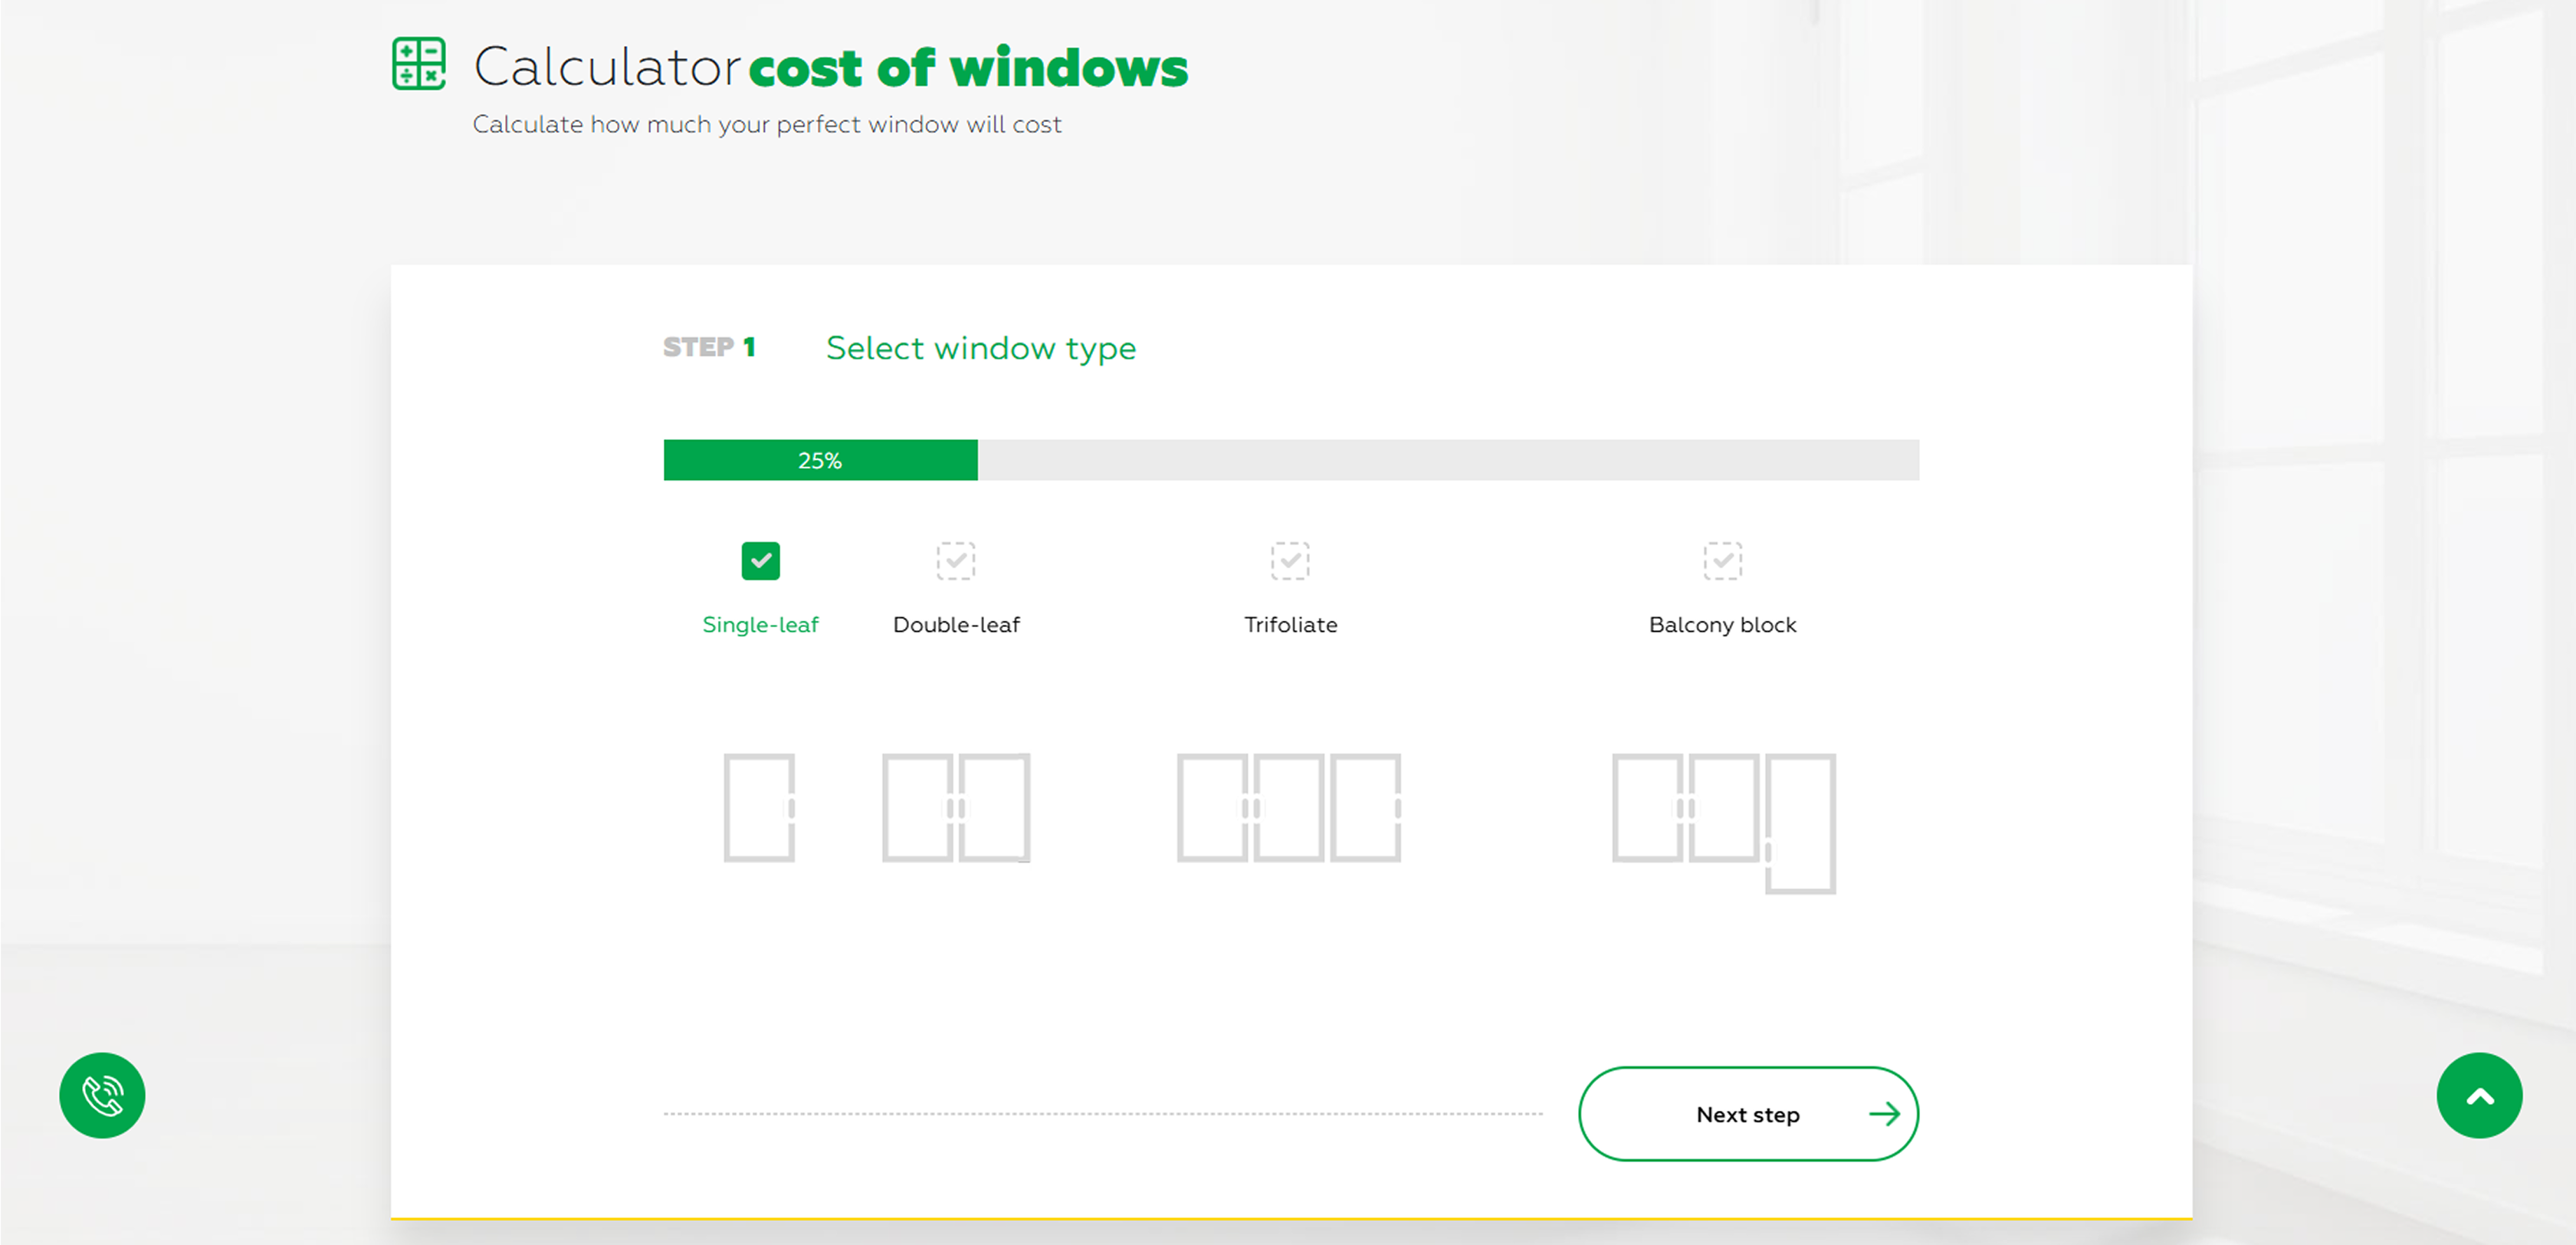2576x1245 pixels.
Task: Select the double-leaf window illustration
Action: tap(956, 807)
